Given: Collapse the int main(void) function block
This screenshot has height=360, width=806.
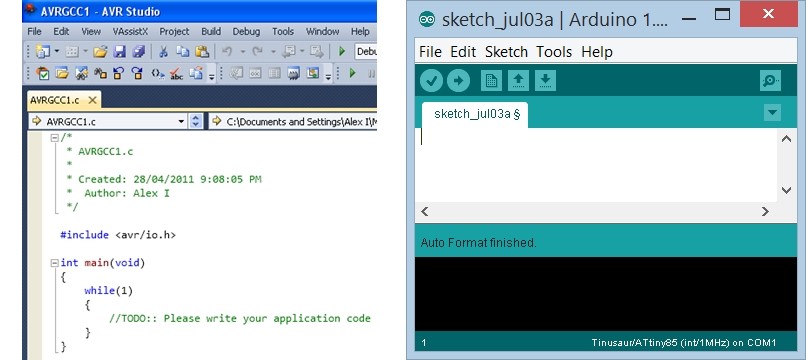Looking at the screenshot, I should (x=54, y=263).
